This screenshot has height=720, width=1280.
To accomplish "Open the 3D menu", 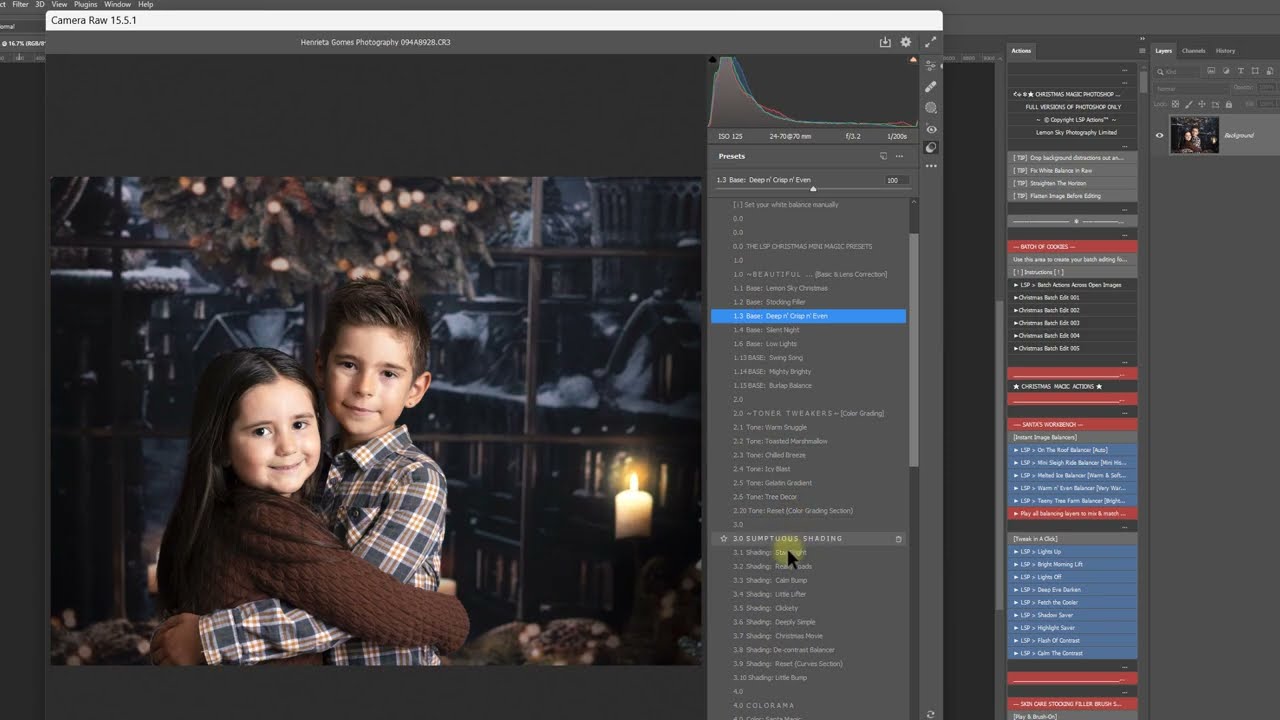I will point(40,4).
